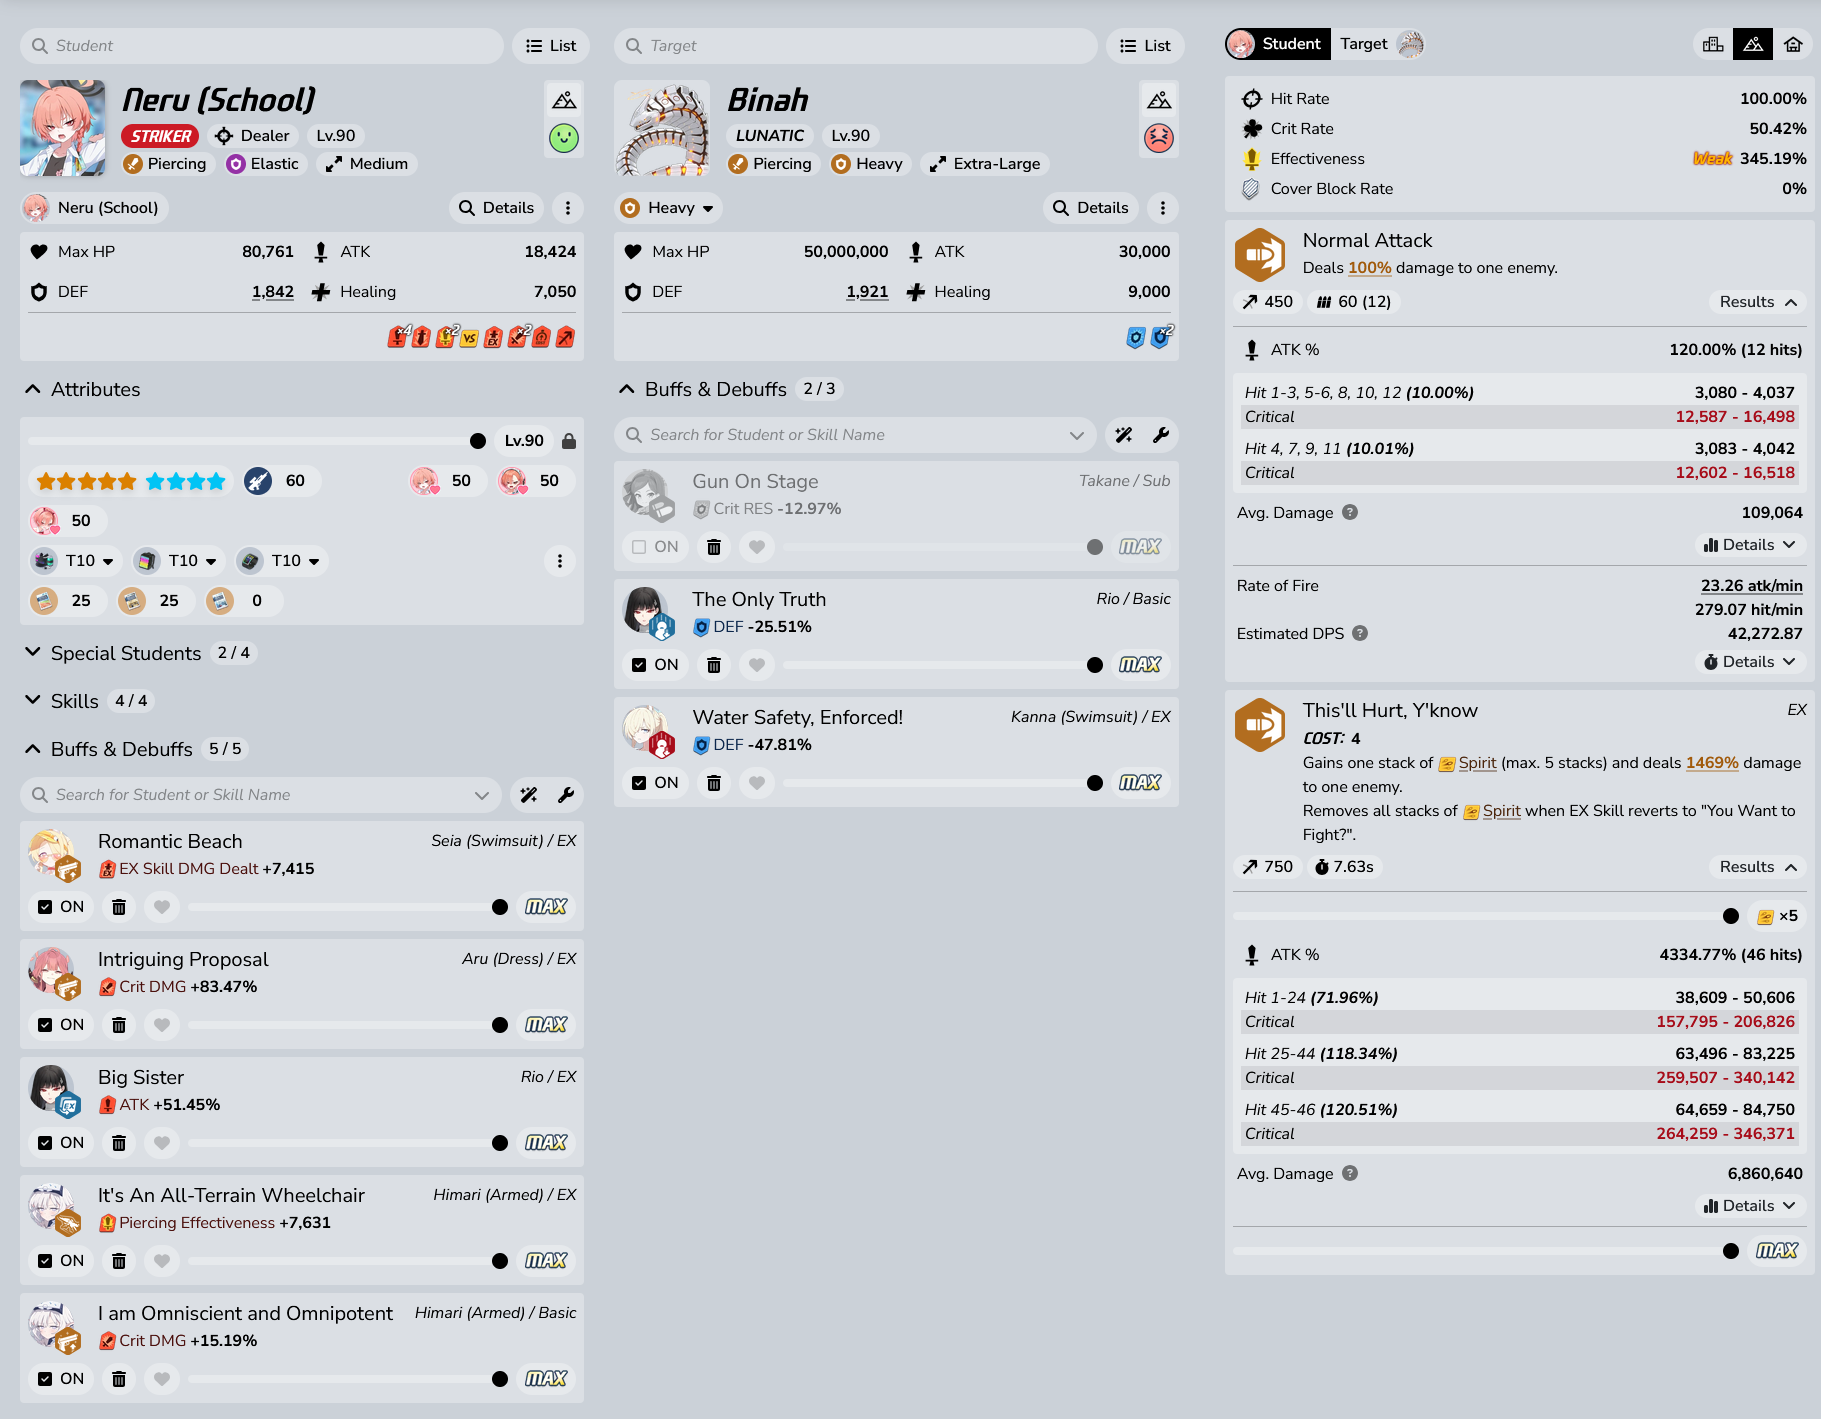Adjust the Spirit stacks slider handle
The width and height of the screenshot is (1821, 1419).
tap(1731, 916)
